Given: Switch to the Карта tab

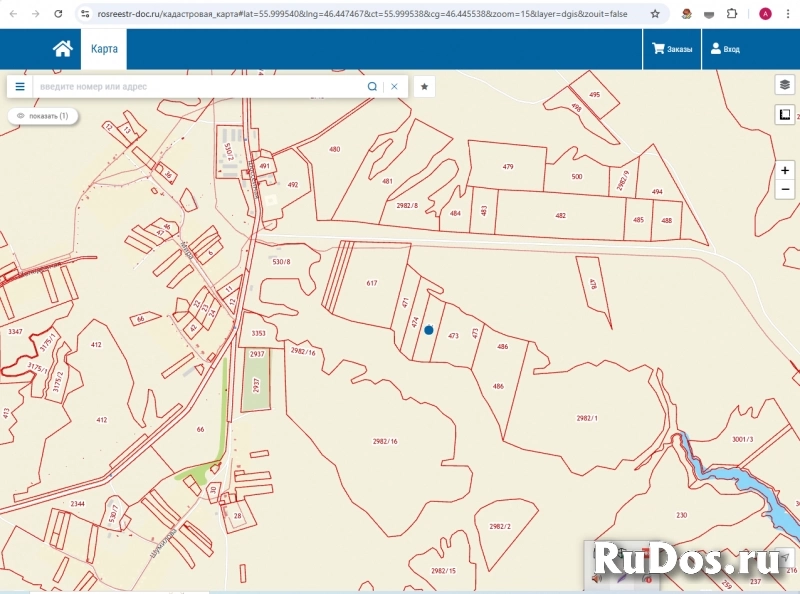Looking at the screenshot, I should pyautogui.click(x=104, y=49).
